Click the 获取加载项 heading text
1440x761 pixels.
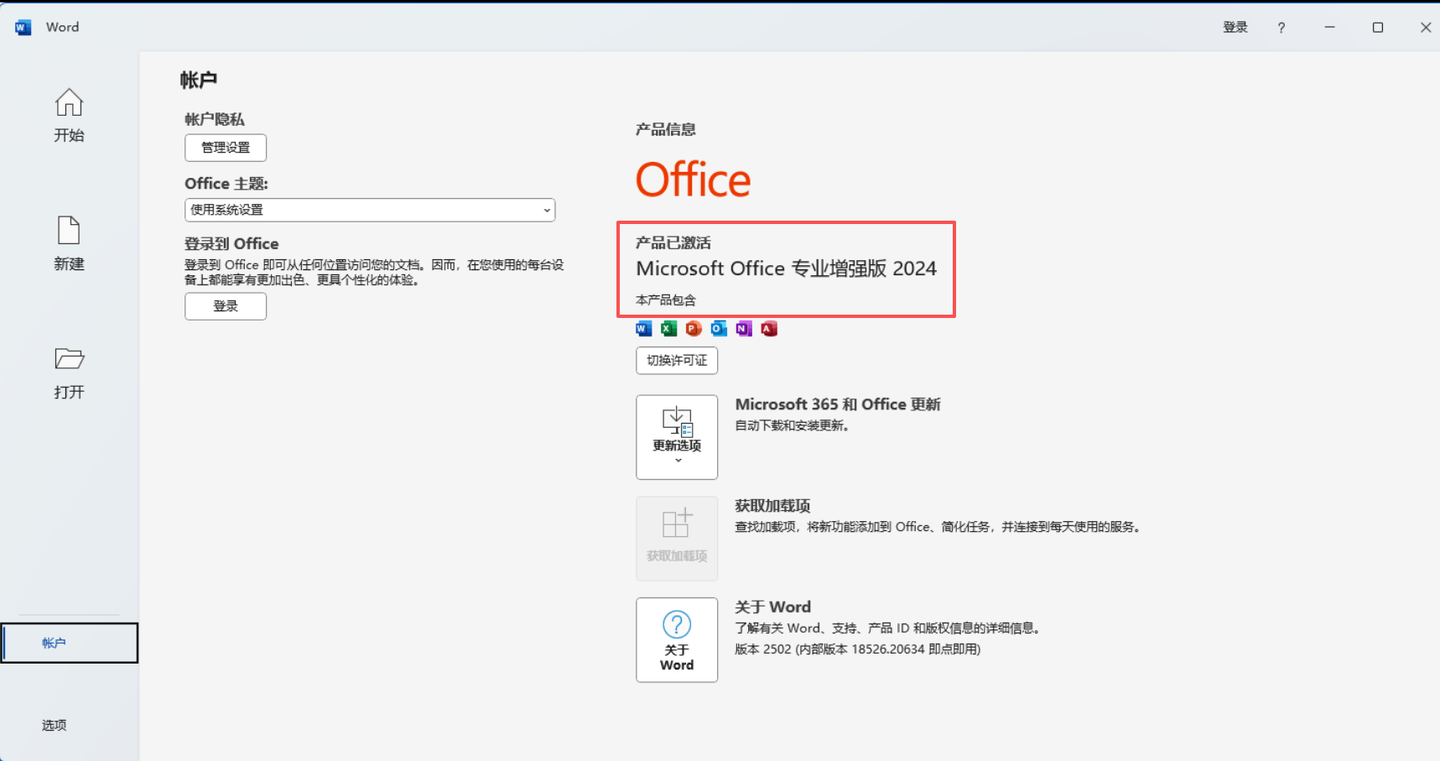[x=772, y=506]
